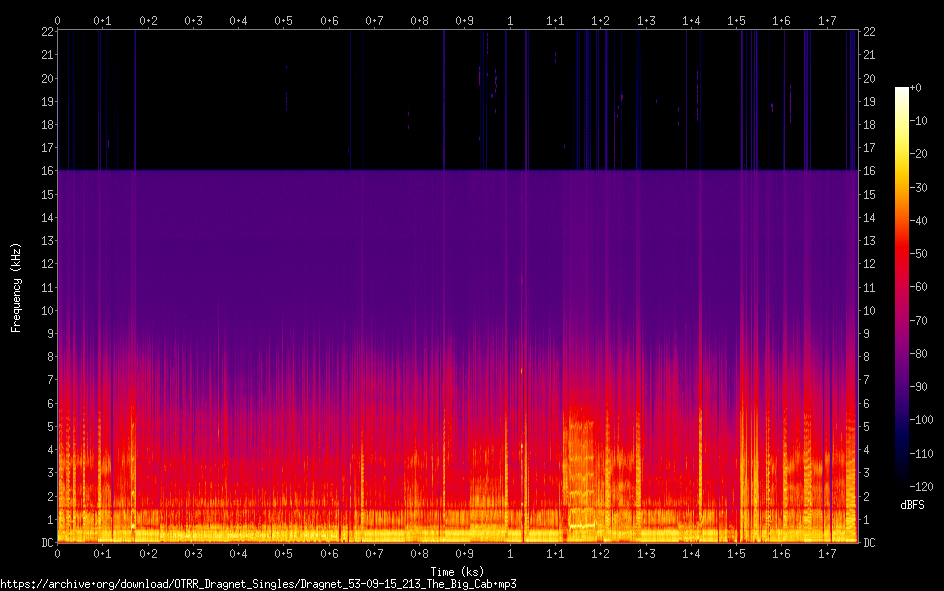Select the 1.7 marker on top time axis
Viewport: 944px width, 591px height.
(827, 20)
